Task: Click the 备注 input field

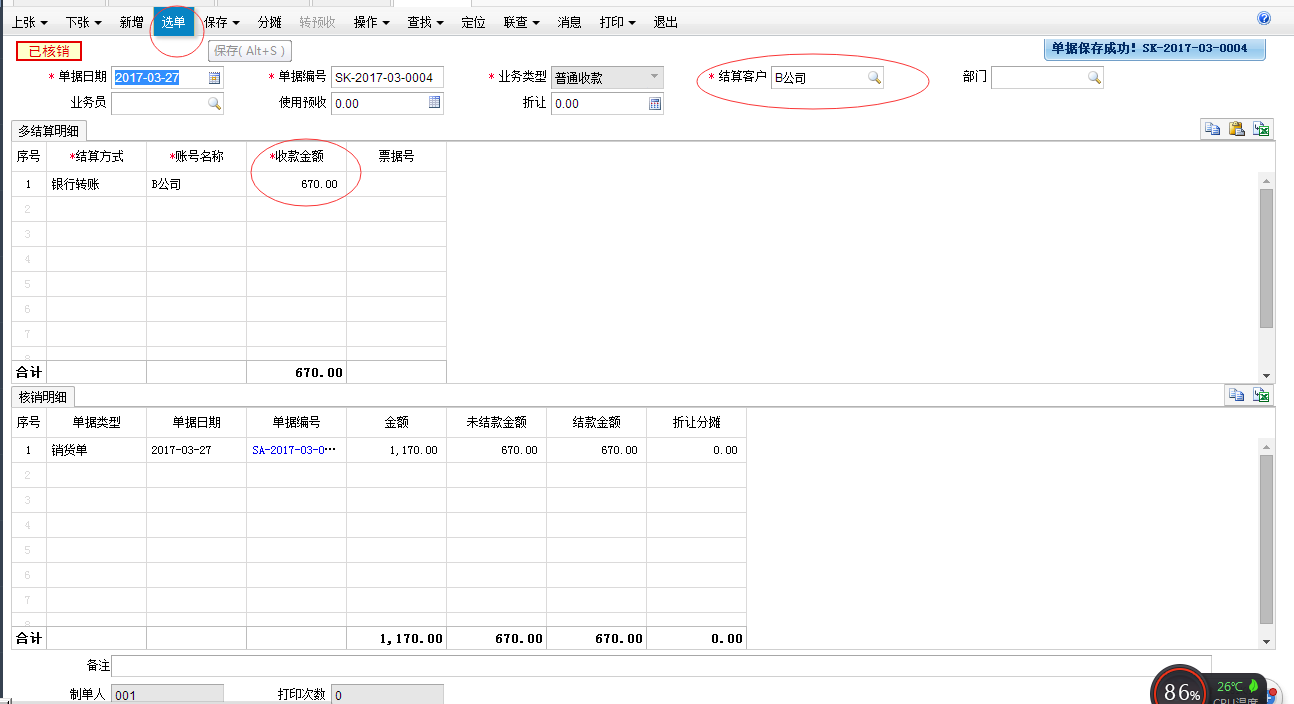Action: pyautogui.click(x=660, y=666)
